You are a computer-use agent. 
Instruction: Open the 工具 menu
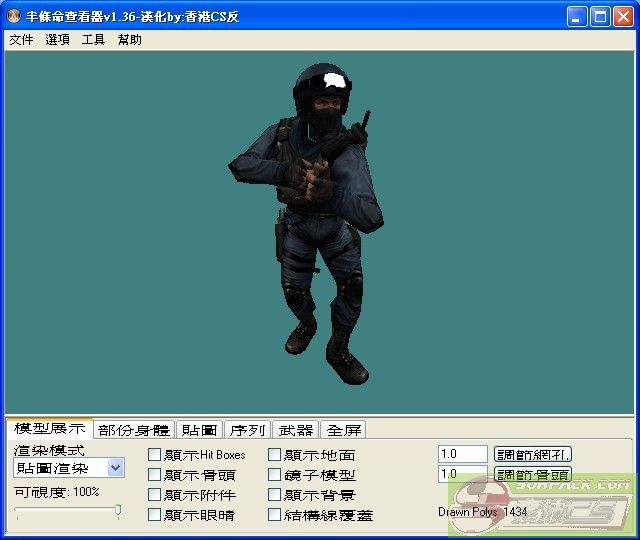93,40
